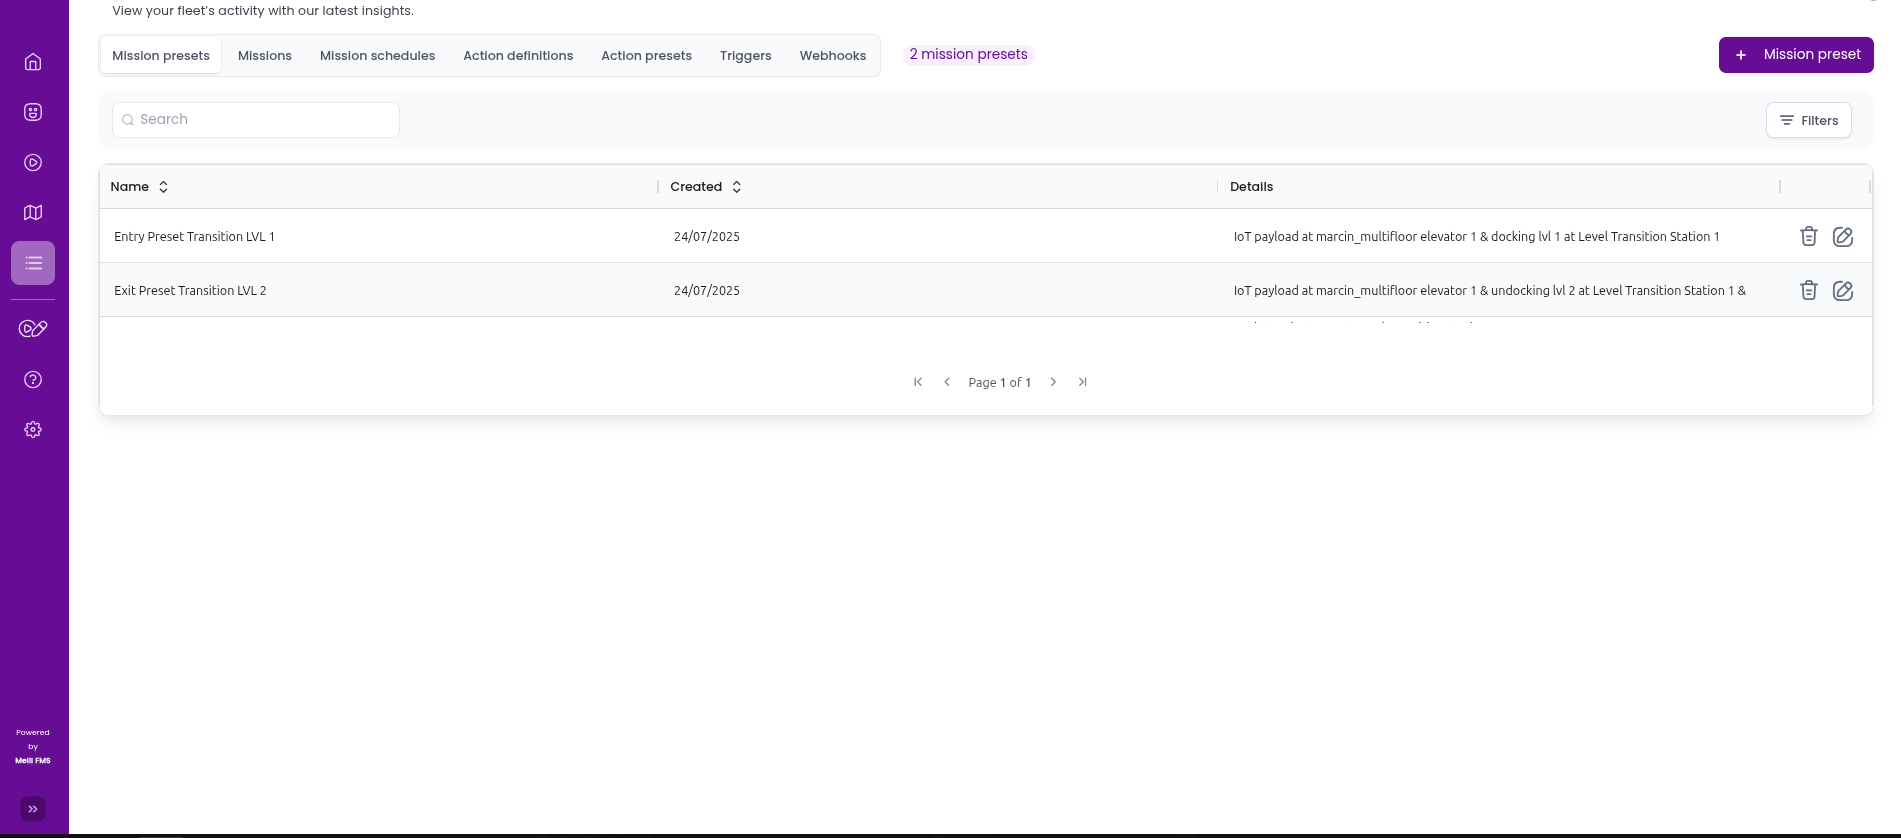Open the Filters panel
Screen dimensions: 1901x838
click(1808, 120)
